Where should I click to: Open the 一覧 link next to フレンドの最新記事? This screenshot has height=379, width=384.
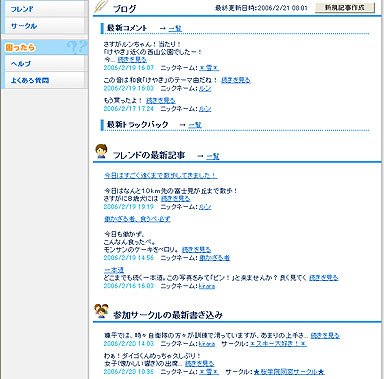[x=213, y=156]
